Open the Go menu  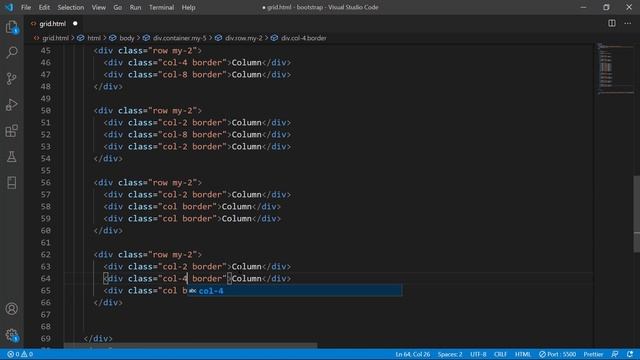[x=118, y=7]
